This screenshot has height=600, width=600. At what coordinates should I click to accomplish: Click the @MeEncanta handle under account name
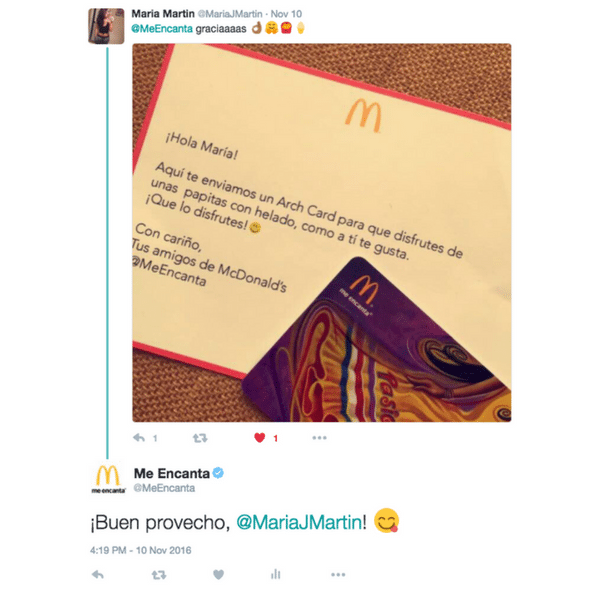(x=164, y=488)
